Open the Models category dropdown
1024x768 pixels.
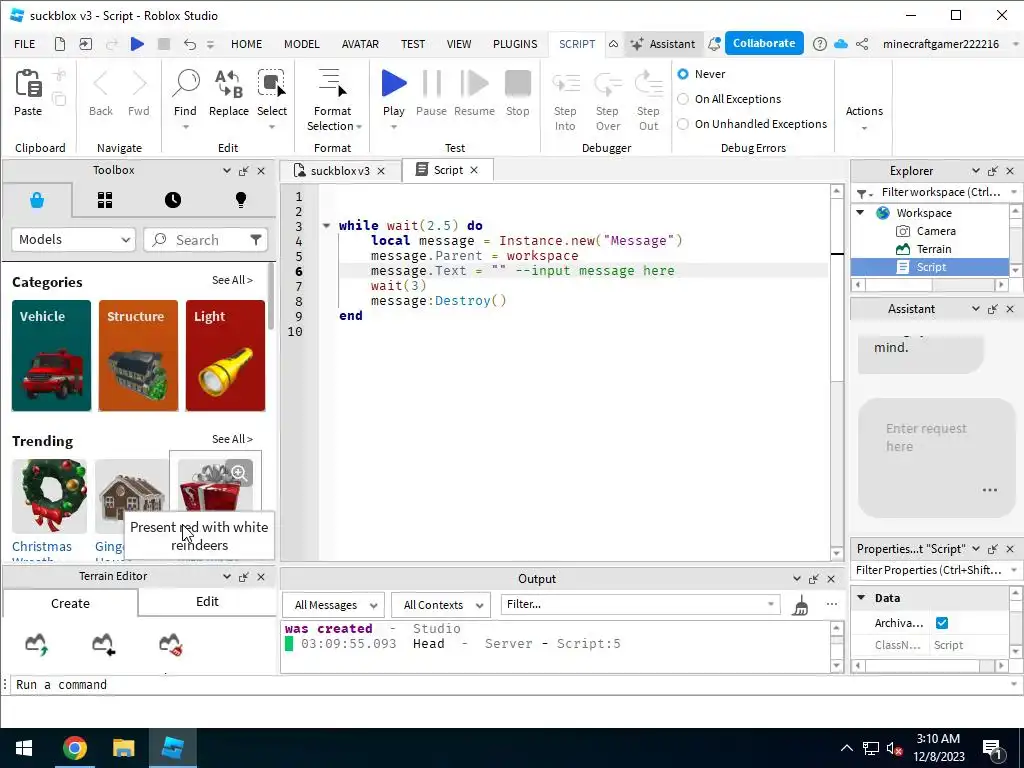(73, 240)
